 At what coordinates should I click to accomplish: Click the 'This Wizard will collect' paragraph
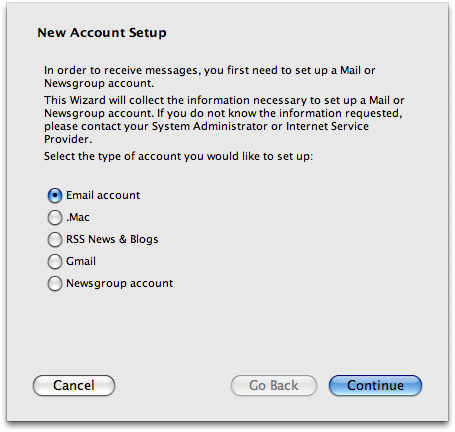click(x=224, y=120)
